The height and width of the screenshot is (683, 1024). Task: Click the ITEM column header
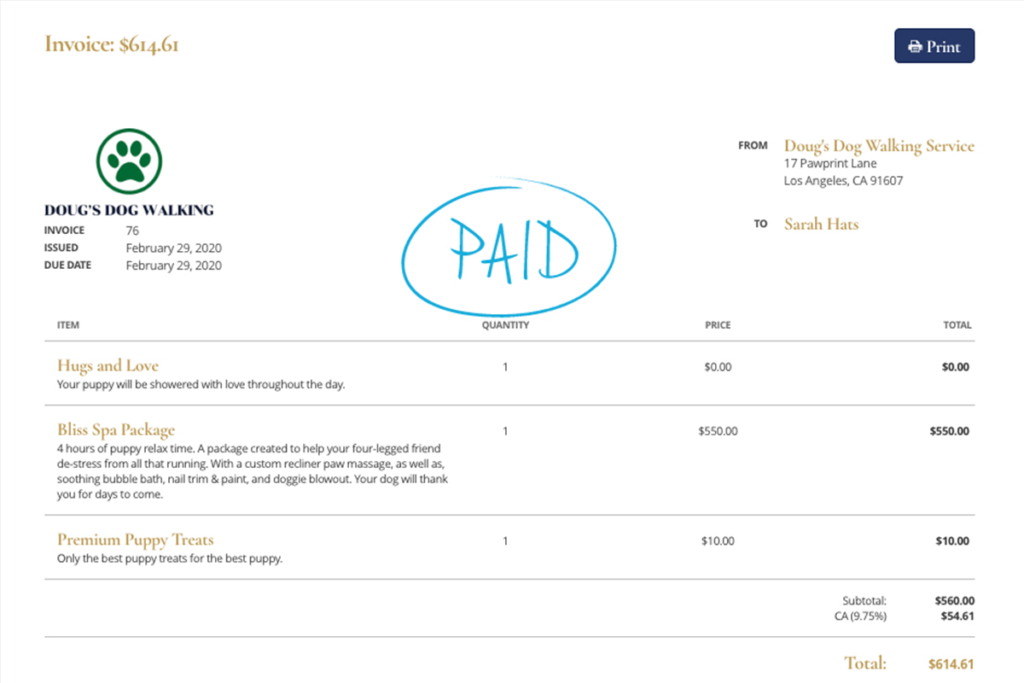pos(67,325)
